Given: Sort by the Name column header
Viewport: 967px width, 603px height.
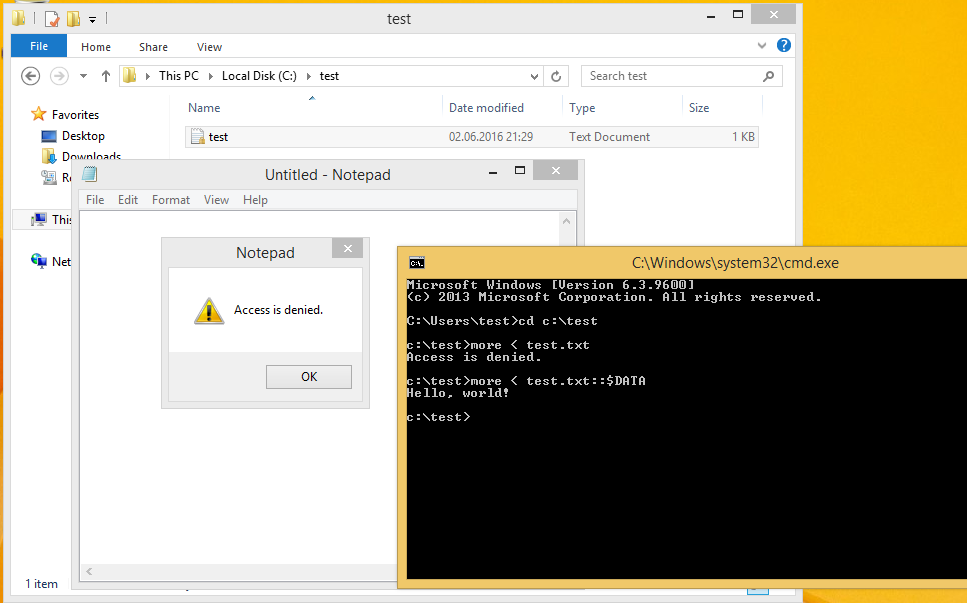Looking at the screenshot, I should pyautogui.click(x=204, y=107).
